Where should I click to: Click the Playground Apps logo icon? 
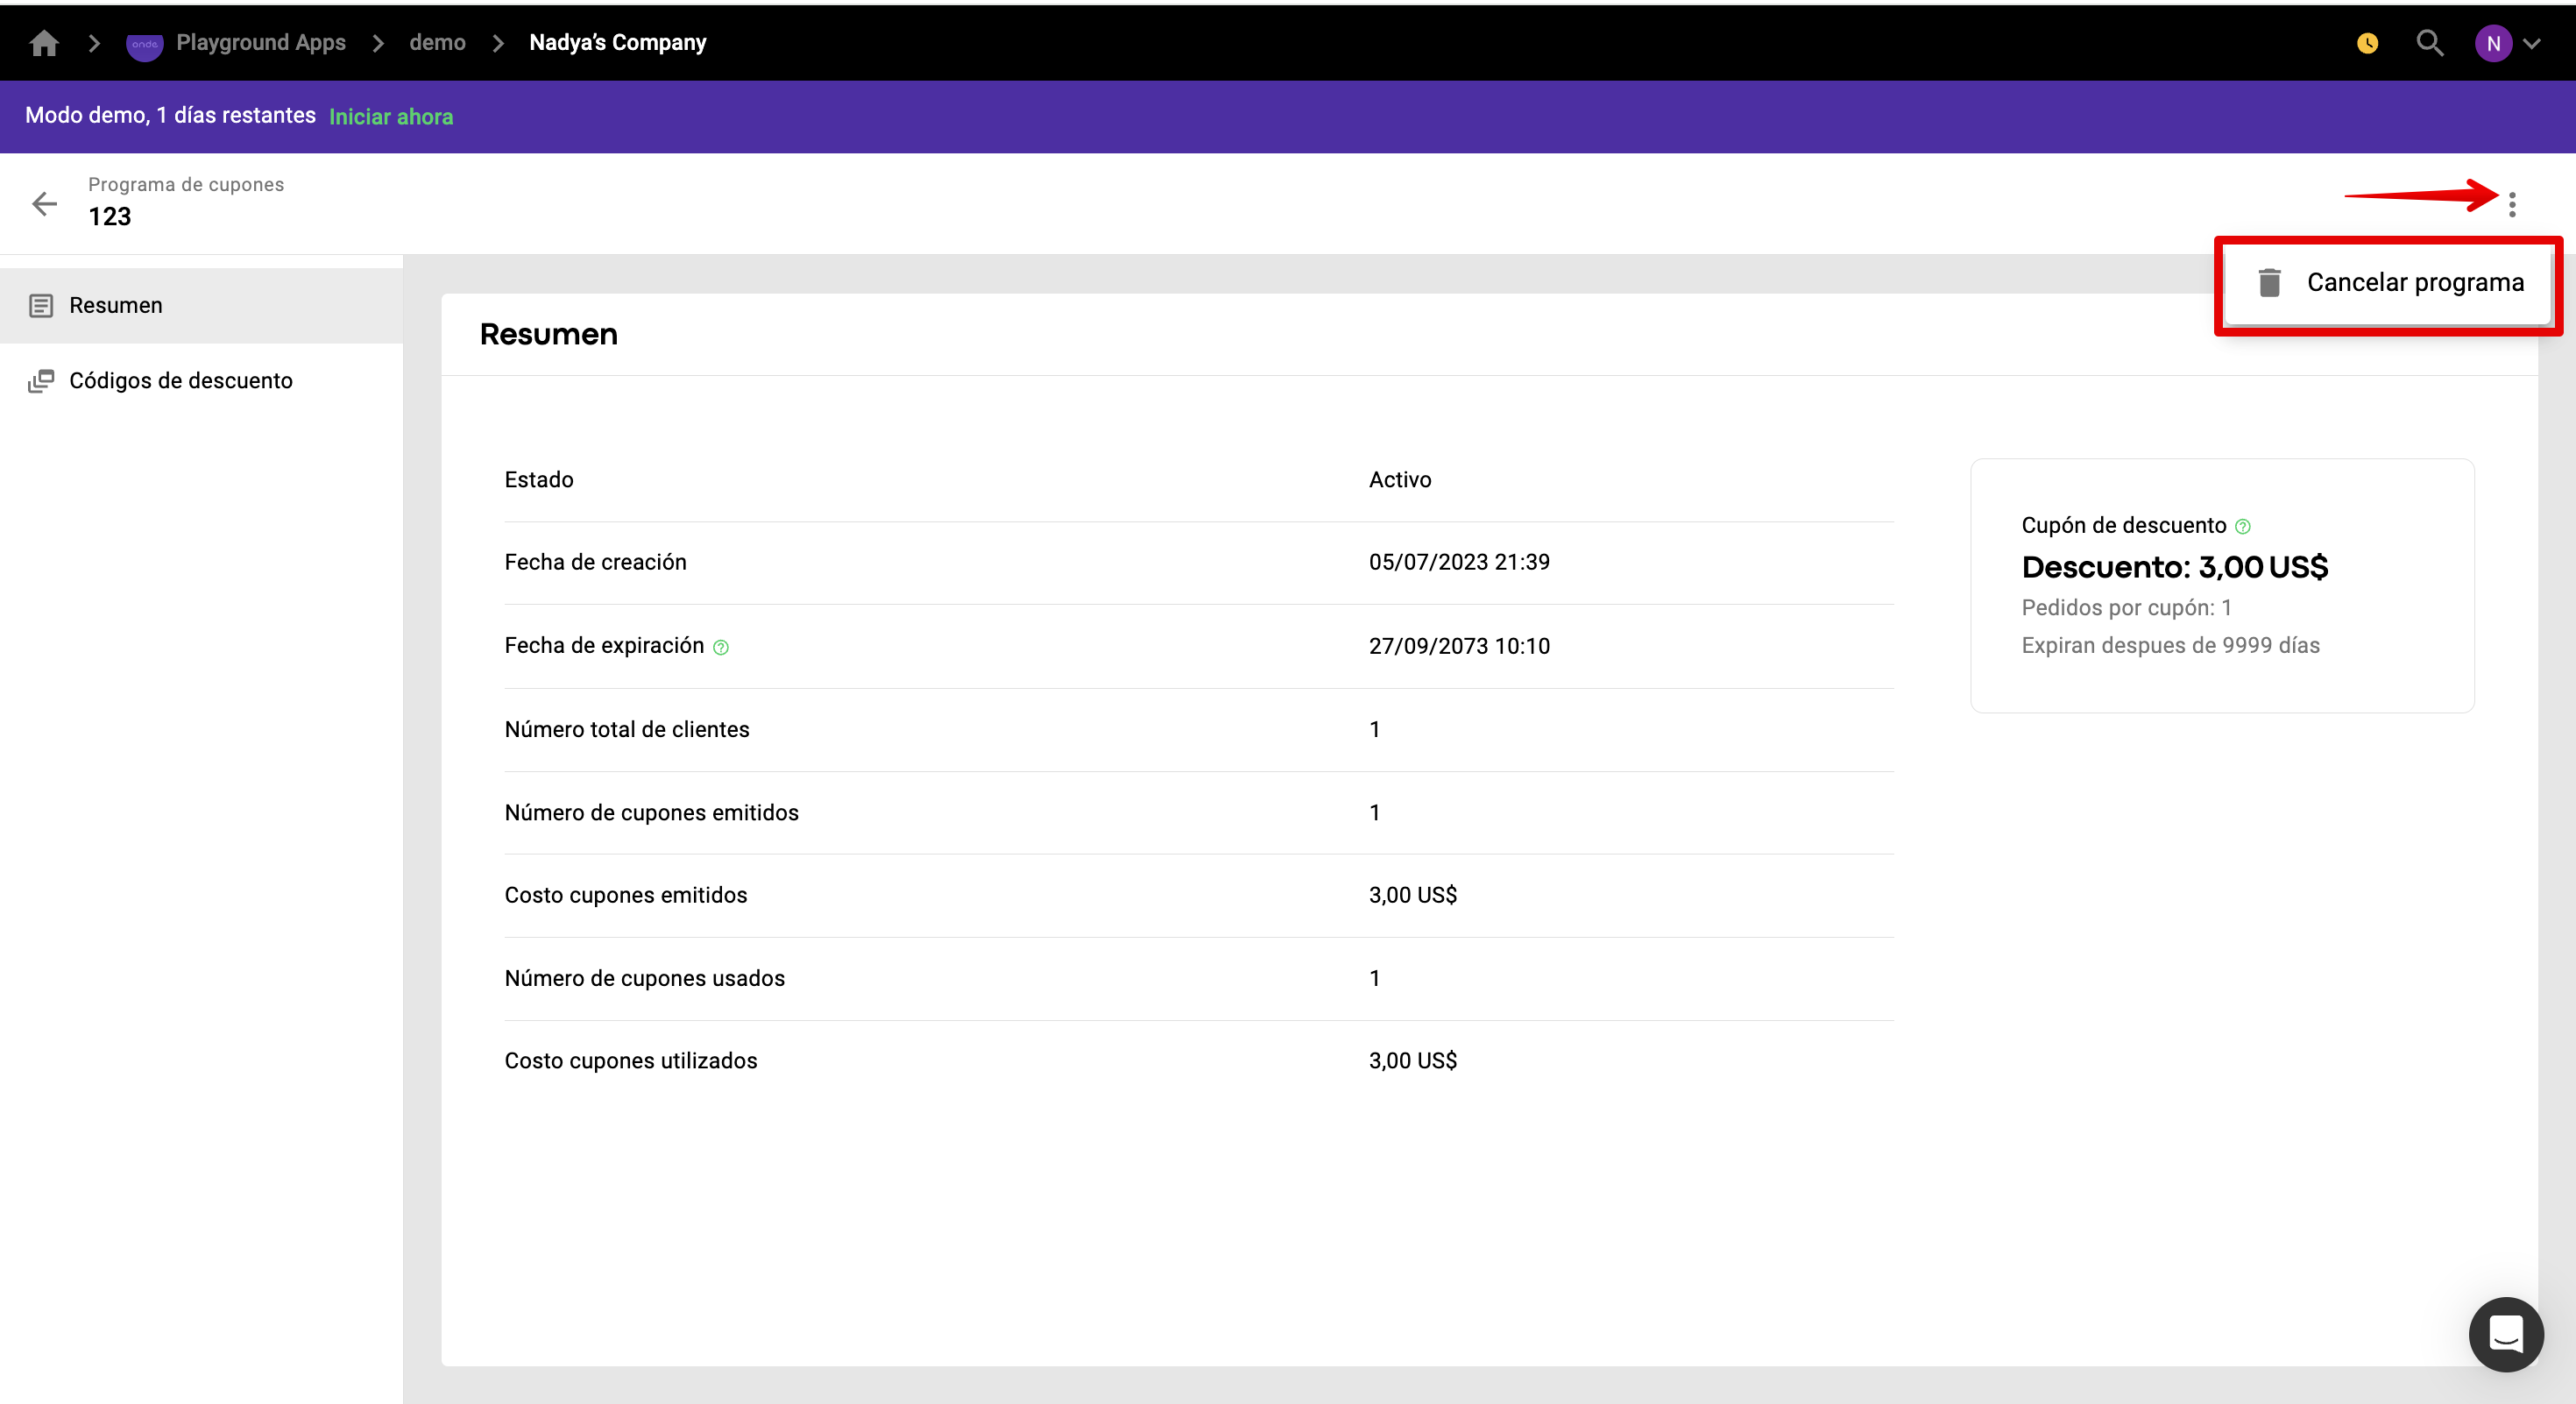[144, 44]
